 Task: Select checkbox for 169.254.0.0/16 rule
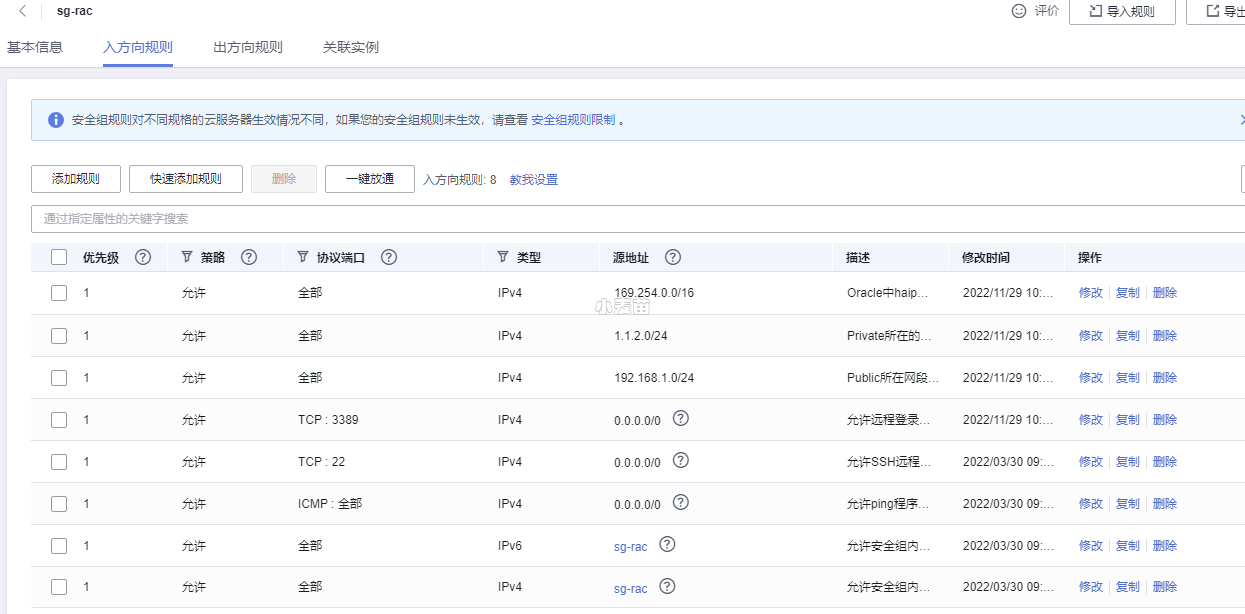(59, 293)
